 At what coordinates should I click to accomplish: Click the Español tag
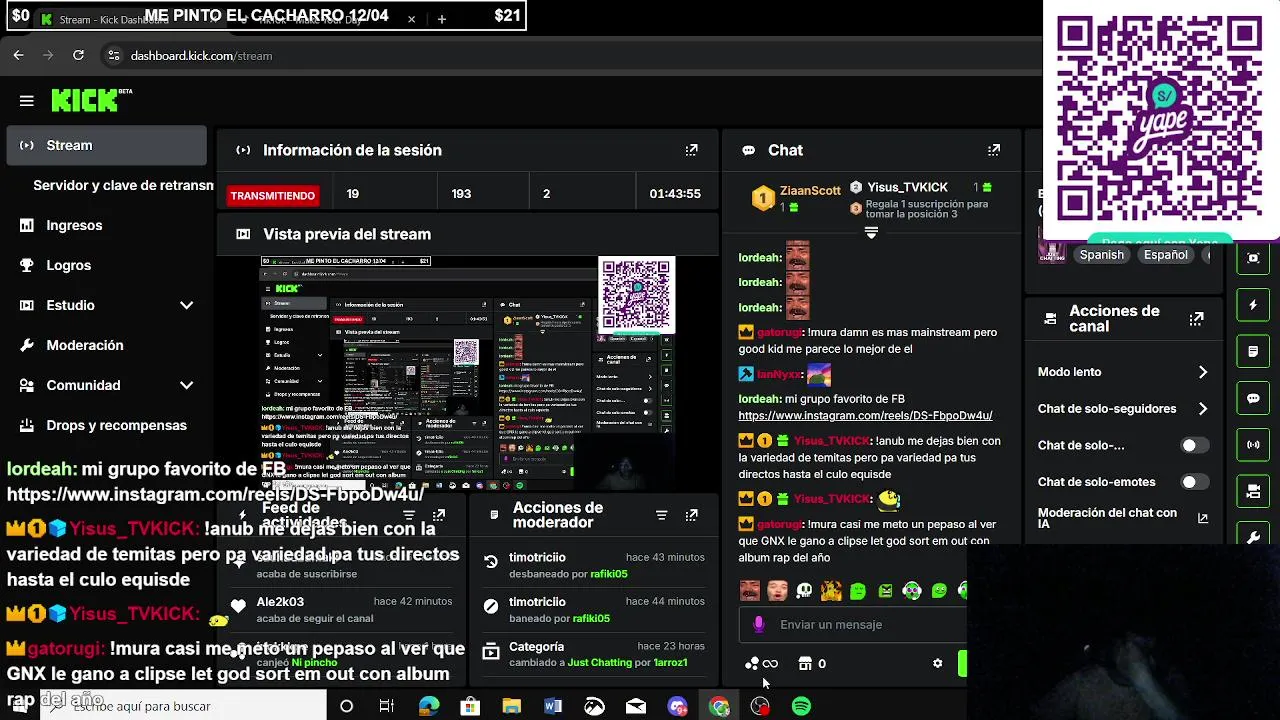[1166, 255]
